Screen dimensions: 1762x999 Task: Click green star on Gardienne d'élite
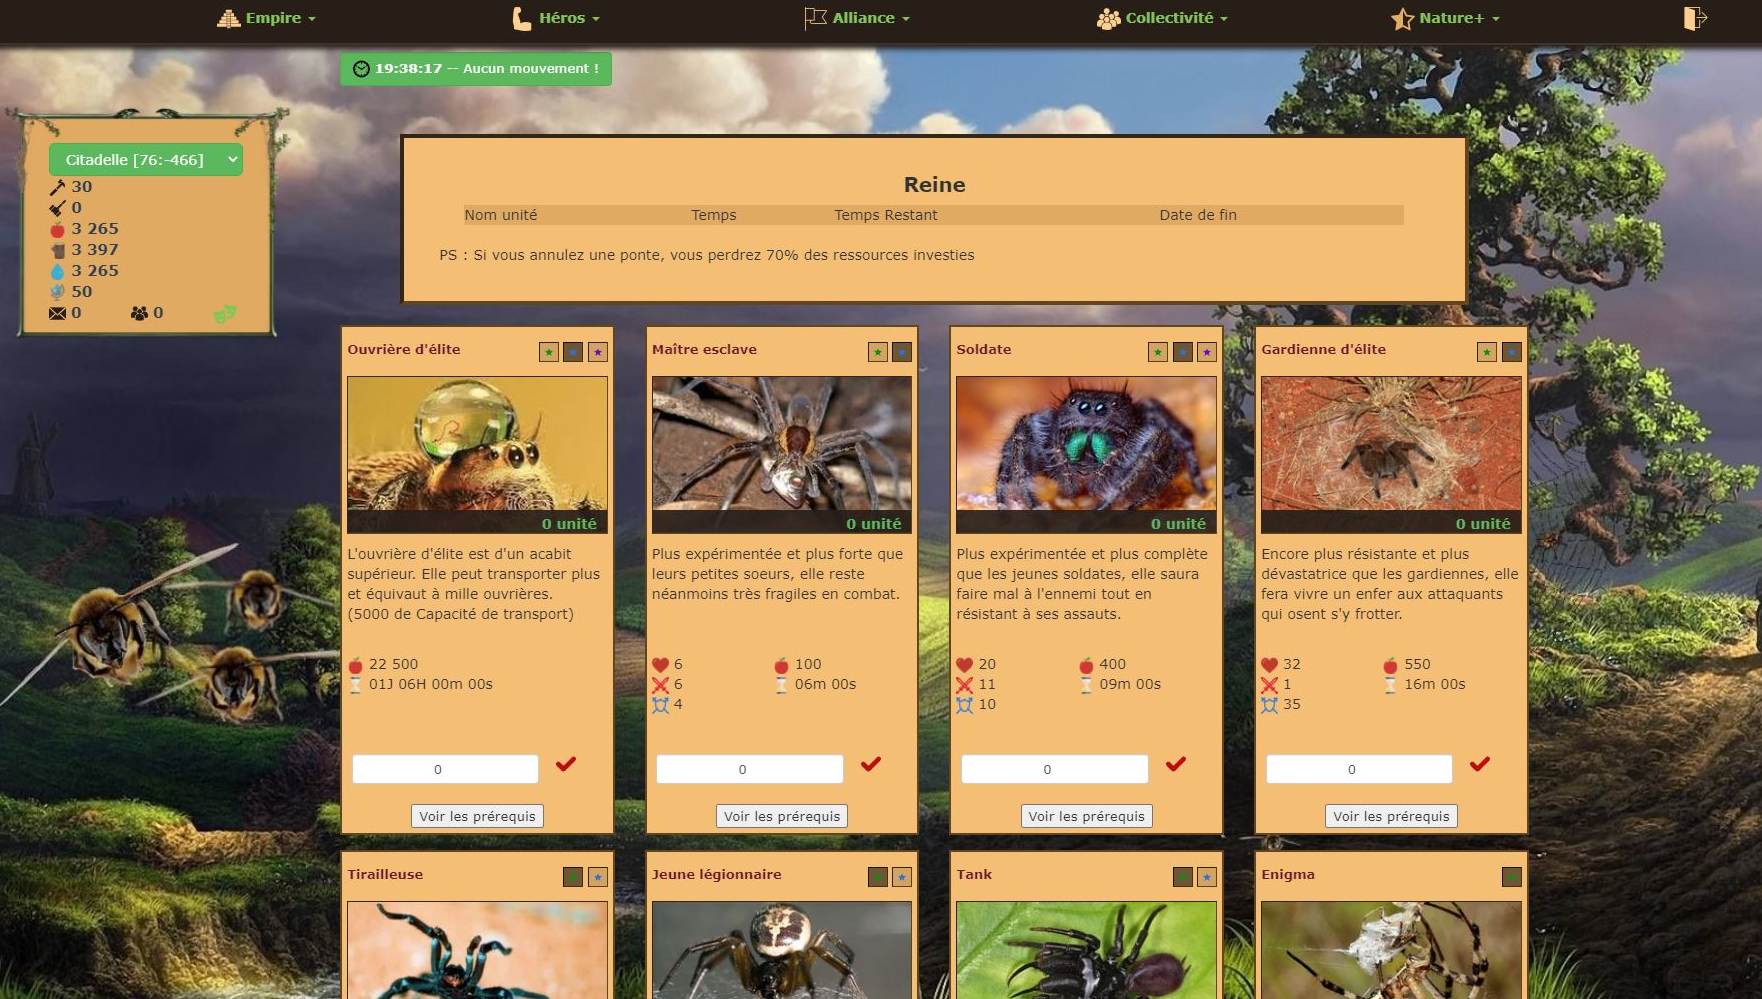1487,352
